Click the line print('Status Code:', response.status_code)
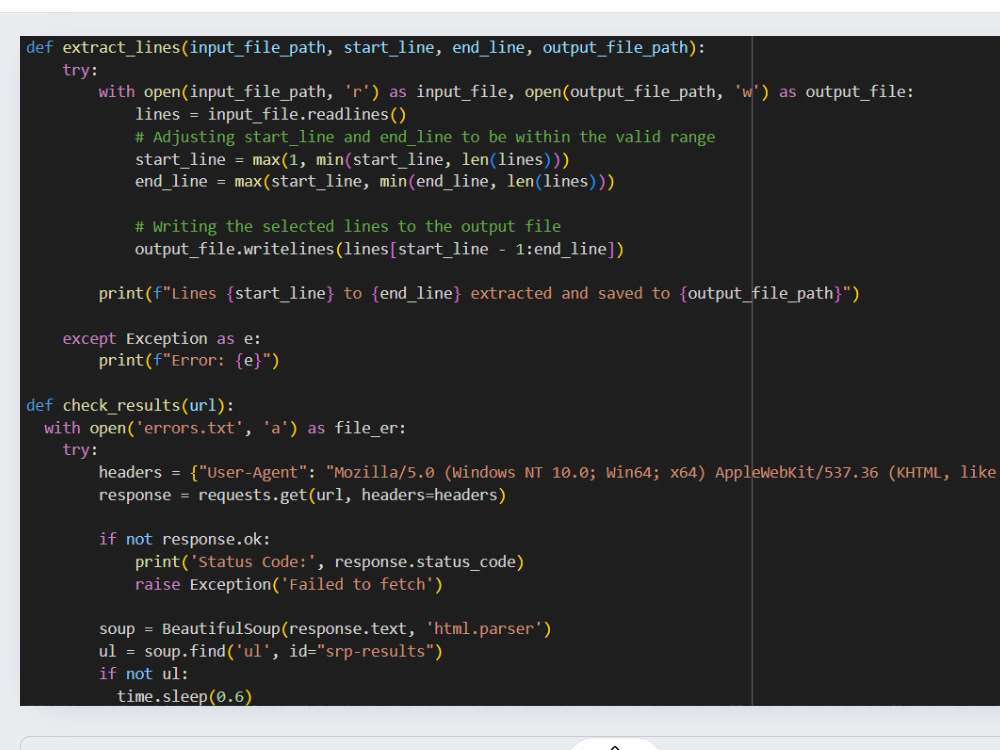The image size is (1000, 750). tap(329, 562)
